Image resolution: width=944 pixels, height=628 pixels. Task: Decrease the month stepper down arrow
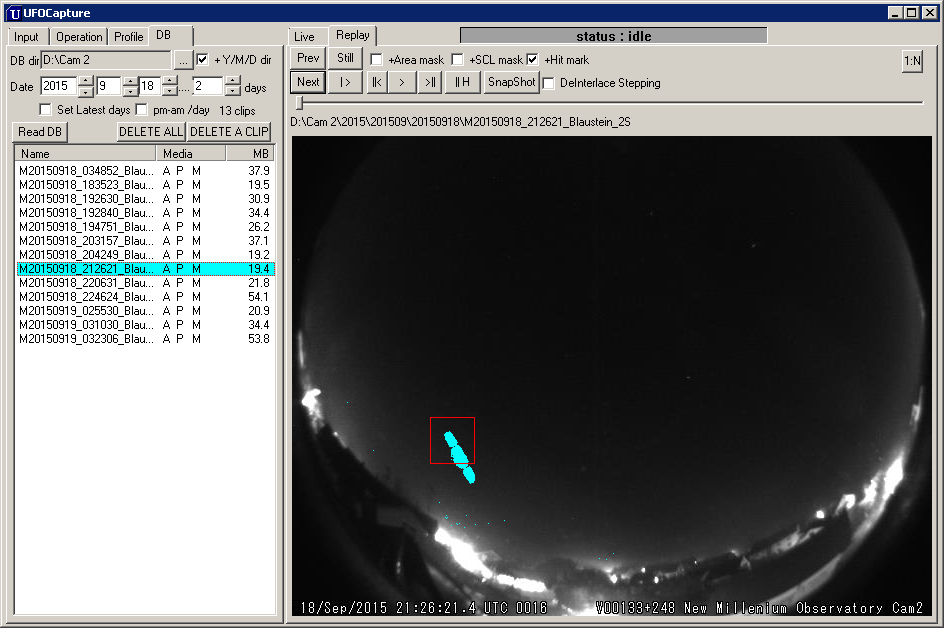(130, 92)
